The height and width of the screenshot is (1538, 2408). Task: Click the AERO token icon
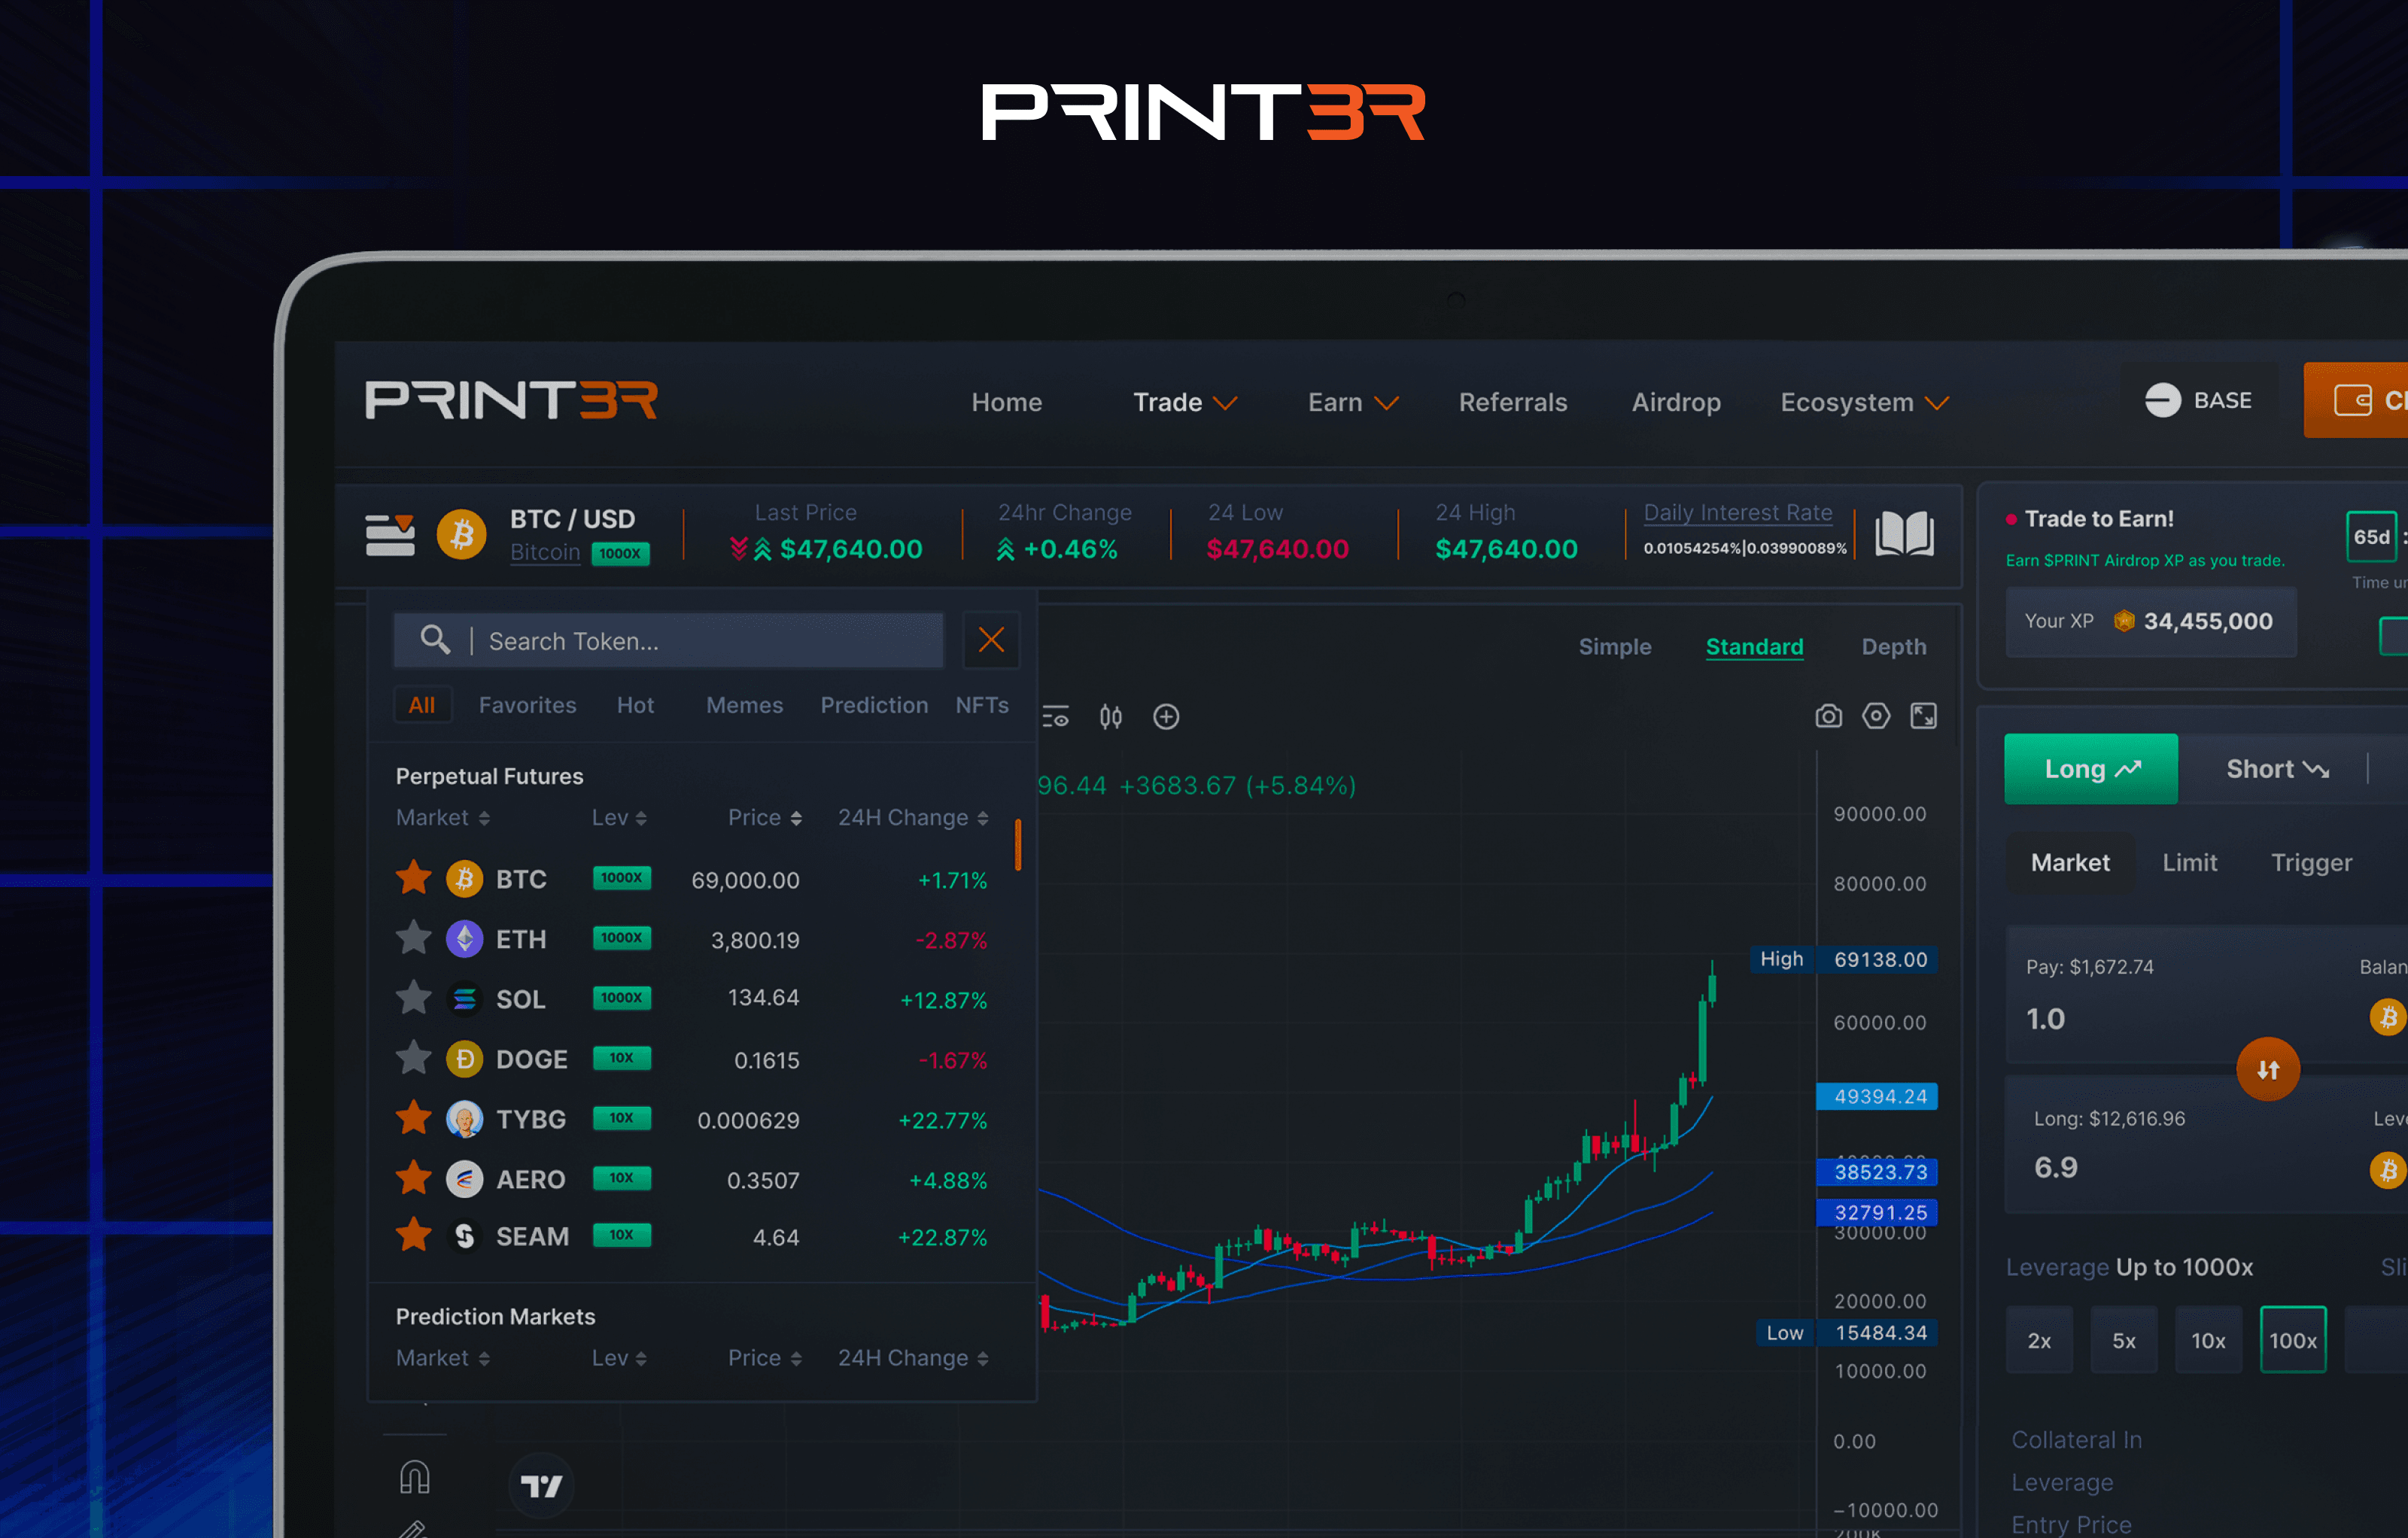[464, 1179]
